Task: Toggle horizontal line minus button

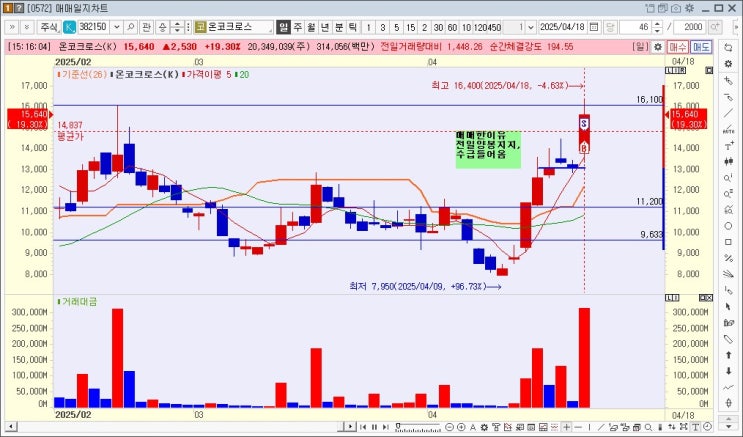Action: tap(578, 427)
